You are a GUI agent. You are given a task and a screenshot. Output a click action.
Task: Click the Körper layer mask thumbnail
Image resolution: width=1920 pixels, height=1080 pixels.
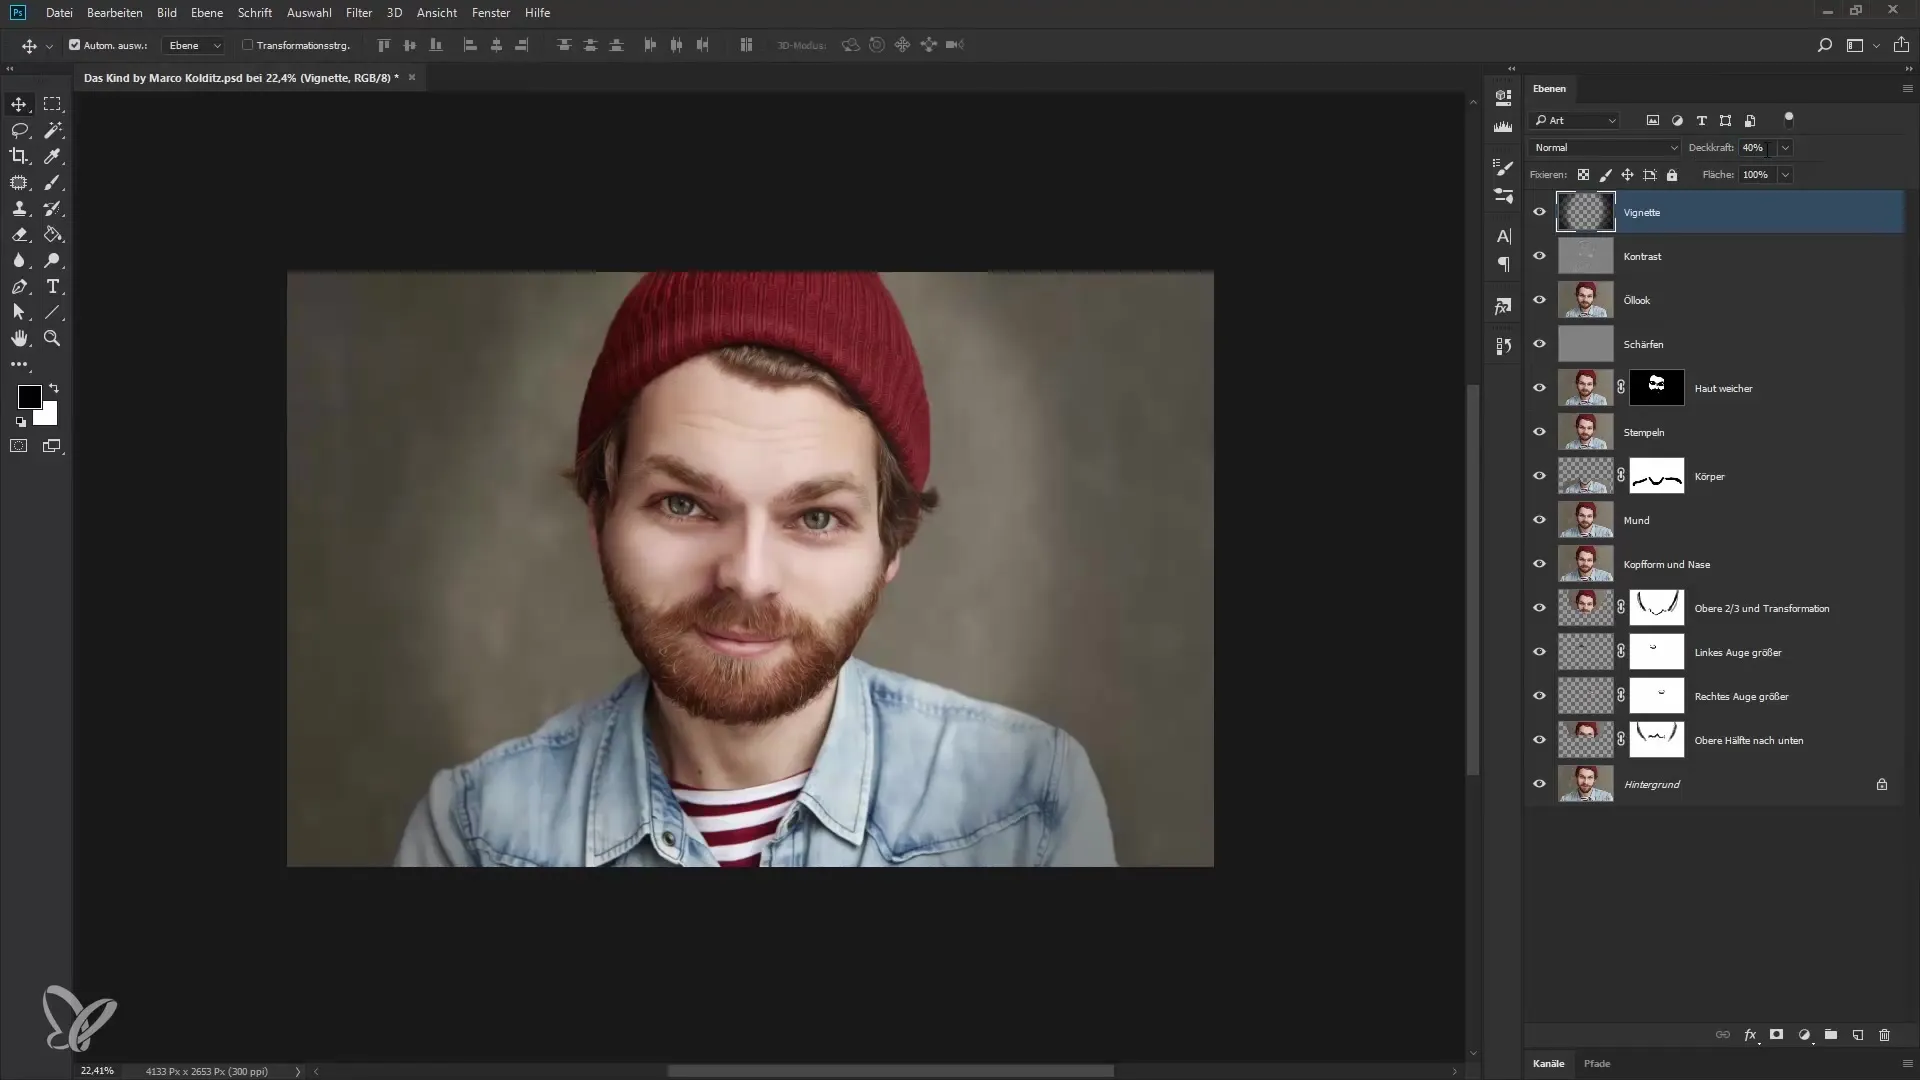[1657, 476]
